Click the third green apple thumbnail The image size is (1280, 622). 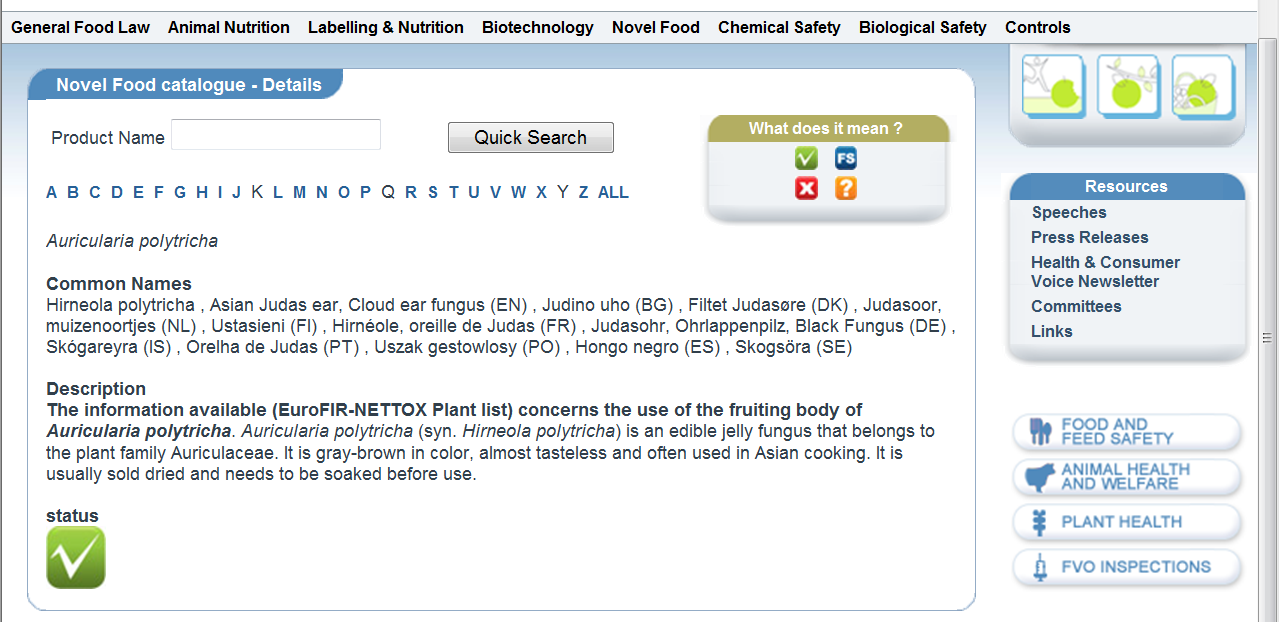pyautogui.click(x=1203, y=86)
